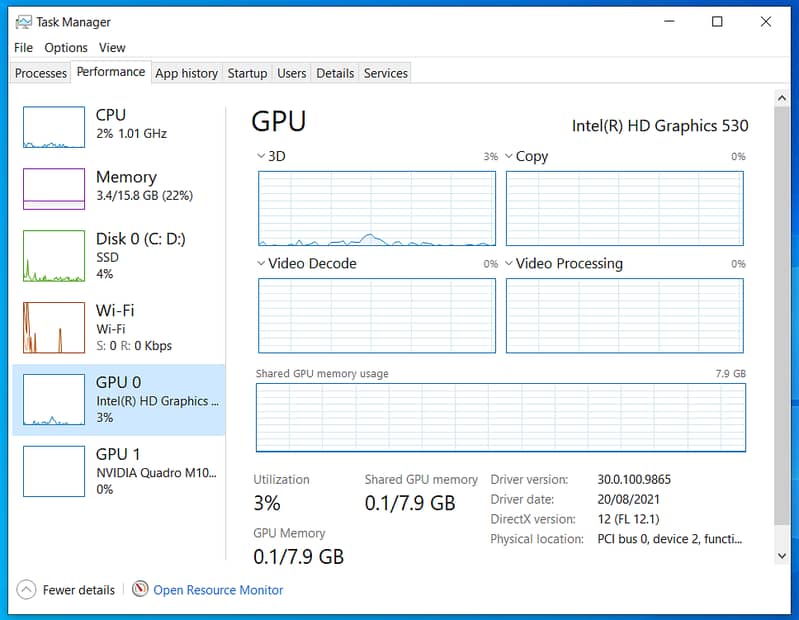Click the Open Resource Monitor link
The width and height of the screenshot is (799, 620).
pyautogui.click(x=218, y=590)
